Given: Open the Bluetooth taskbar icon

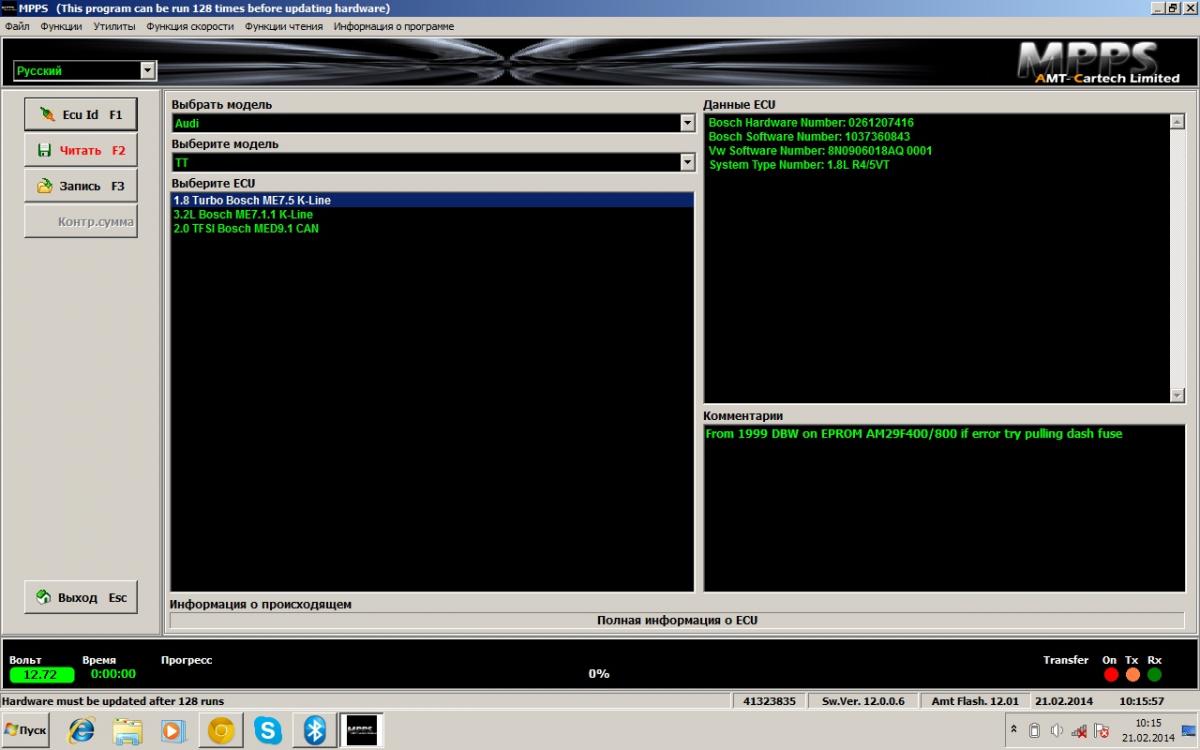Looking at the screenshot, I should tap(315, 731).
